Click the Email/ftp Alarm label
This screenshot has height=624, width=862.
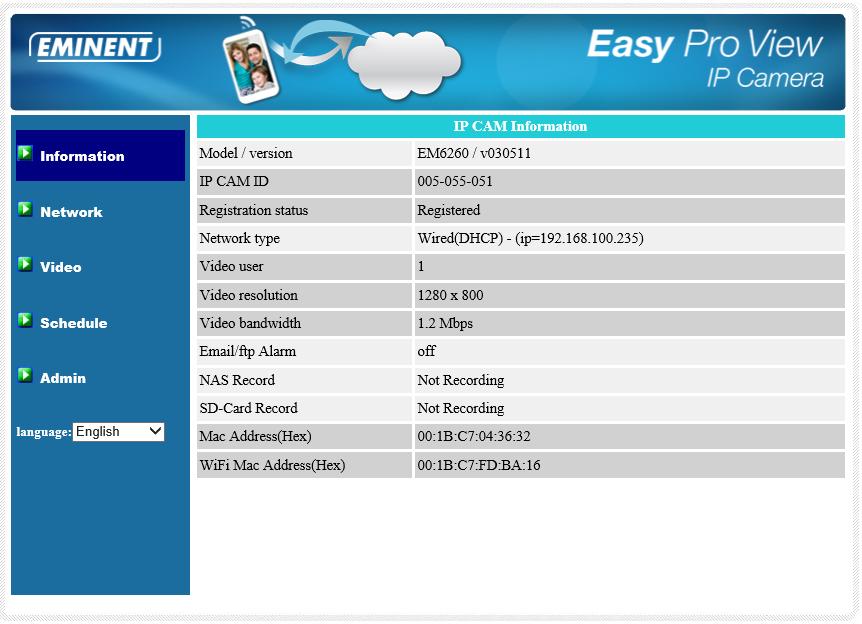click(247, 352)
